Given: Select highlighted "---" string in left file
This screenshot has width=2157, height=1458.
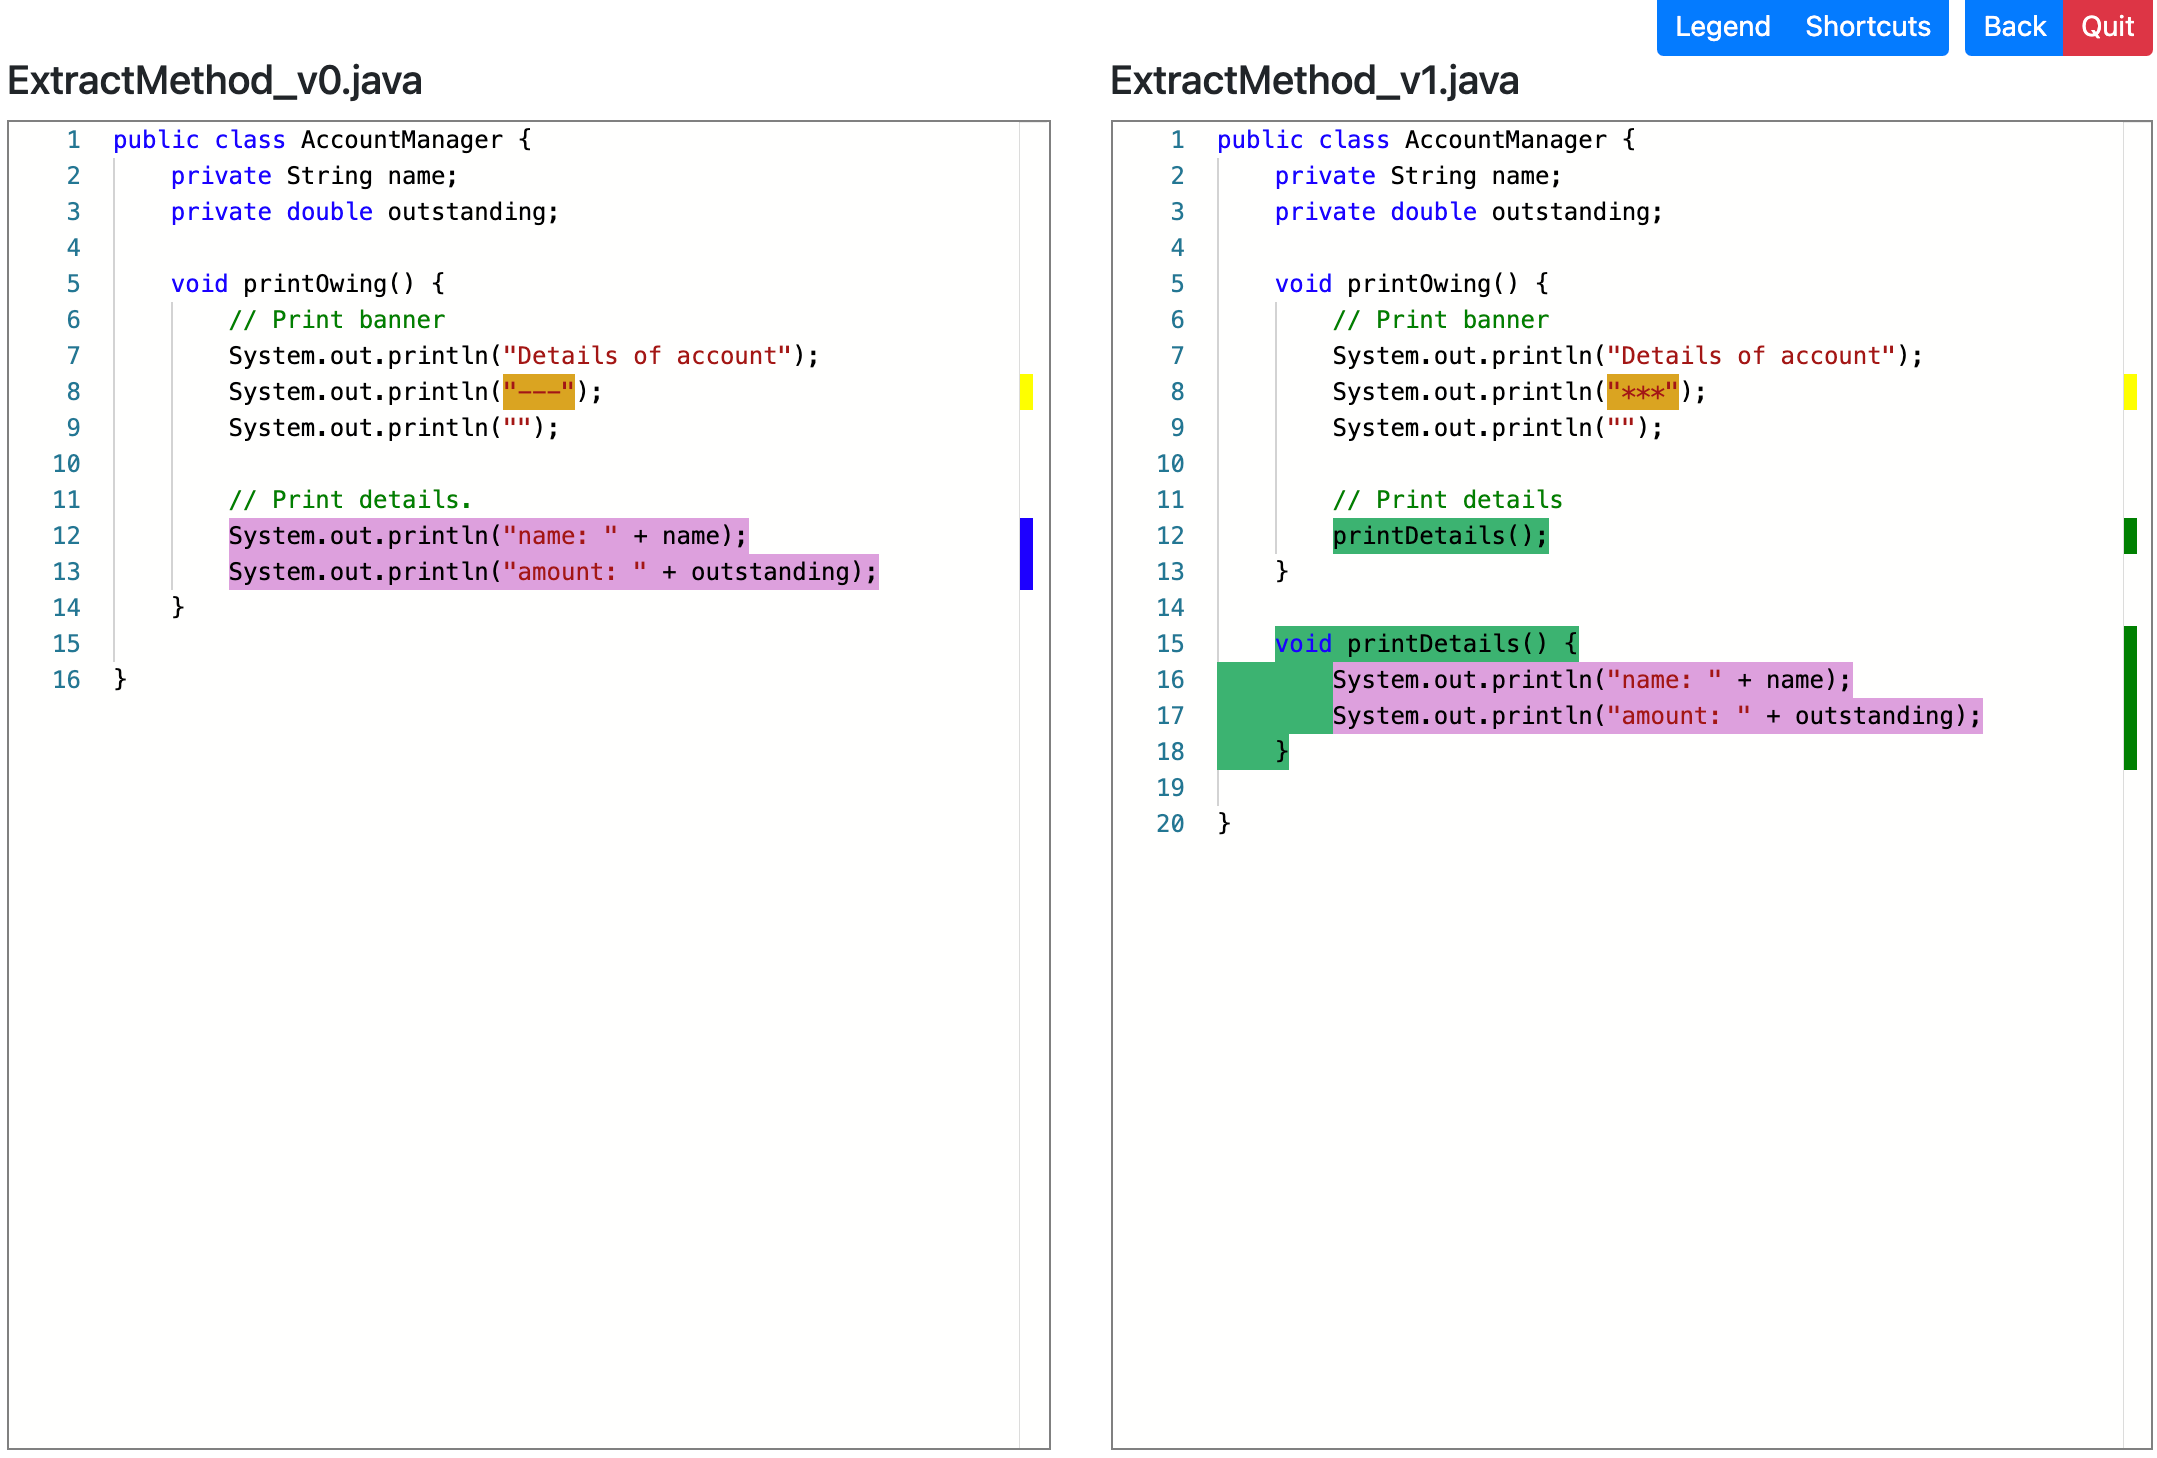Looking at the screenshot, I should (539, 392).
